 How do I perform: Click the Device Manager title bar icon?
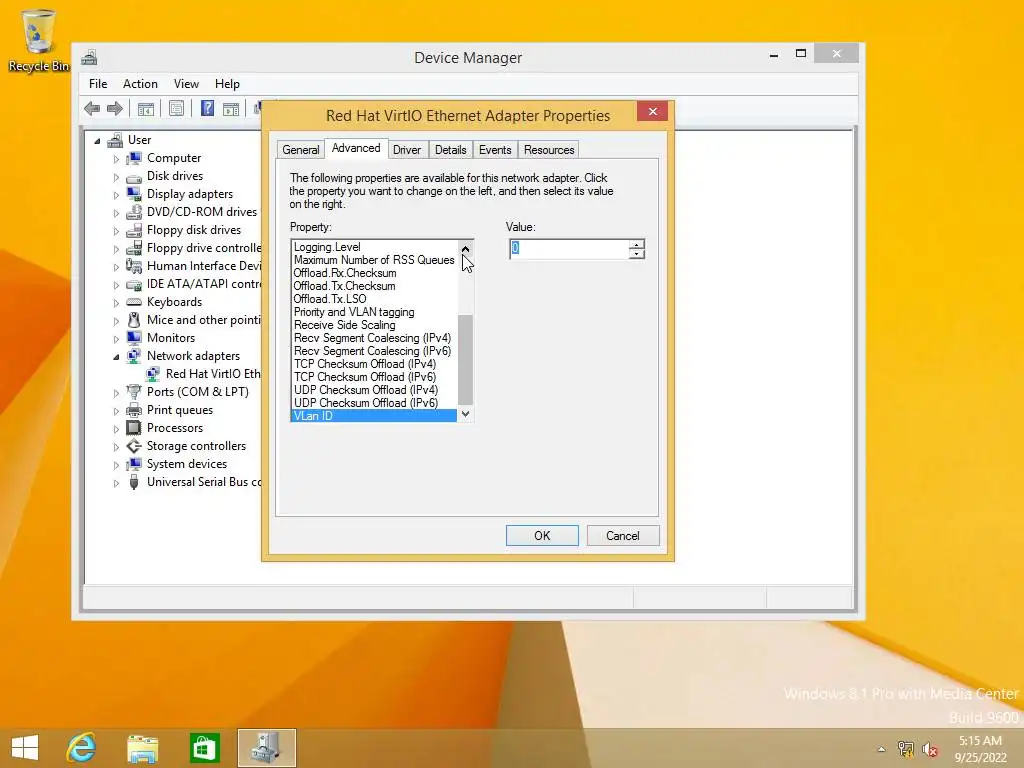[89, 57]
